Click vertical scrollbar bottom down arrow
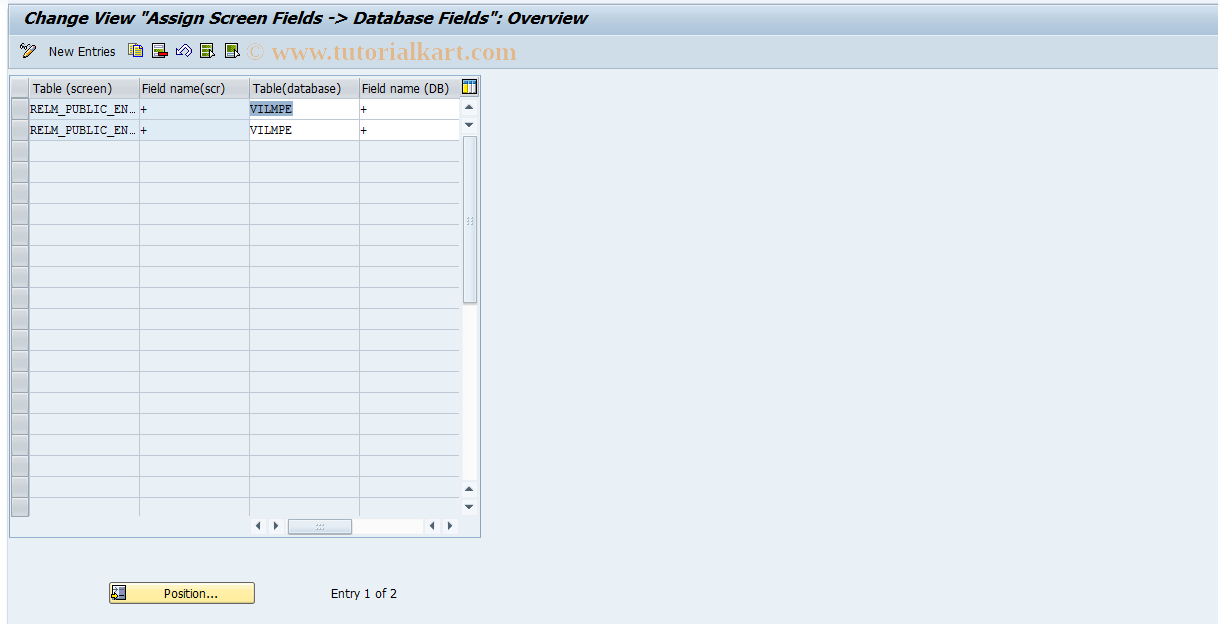This screenshot has width=1218, height=624. pyautogui.click(x=470, y=507)
